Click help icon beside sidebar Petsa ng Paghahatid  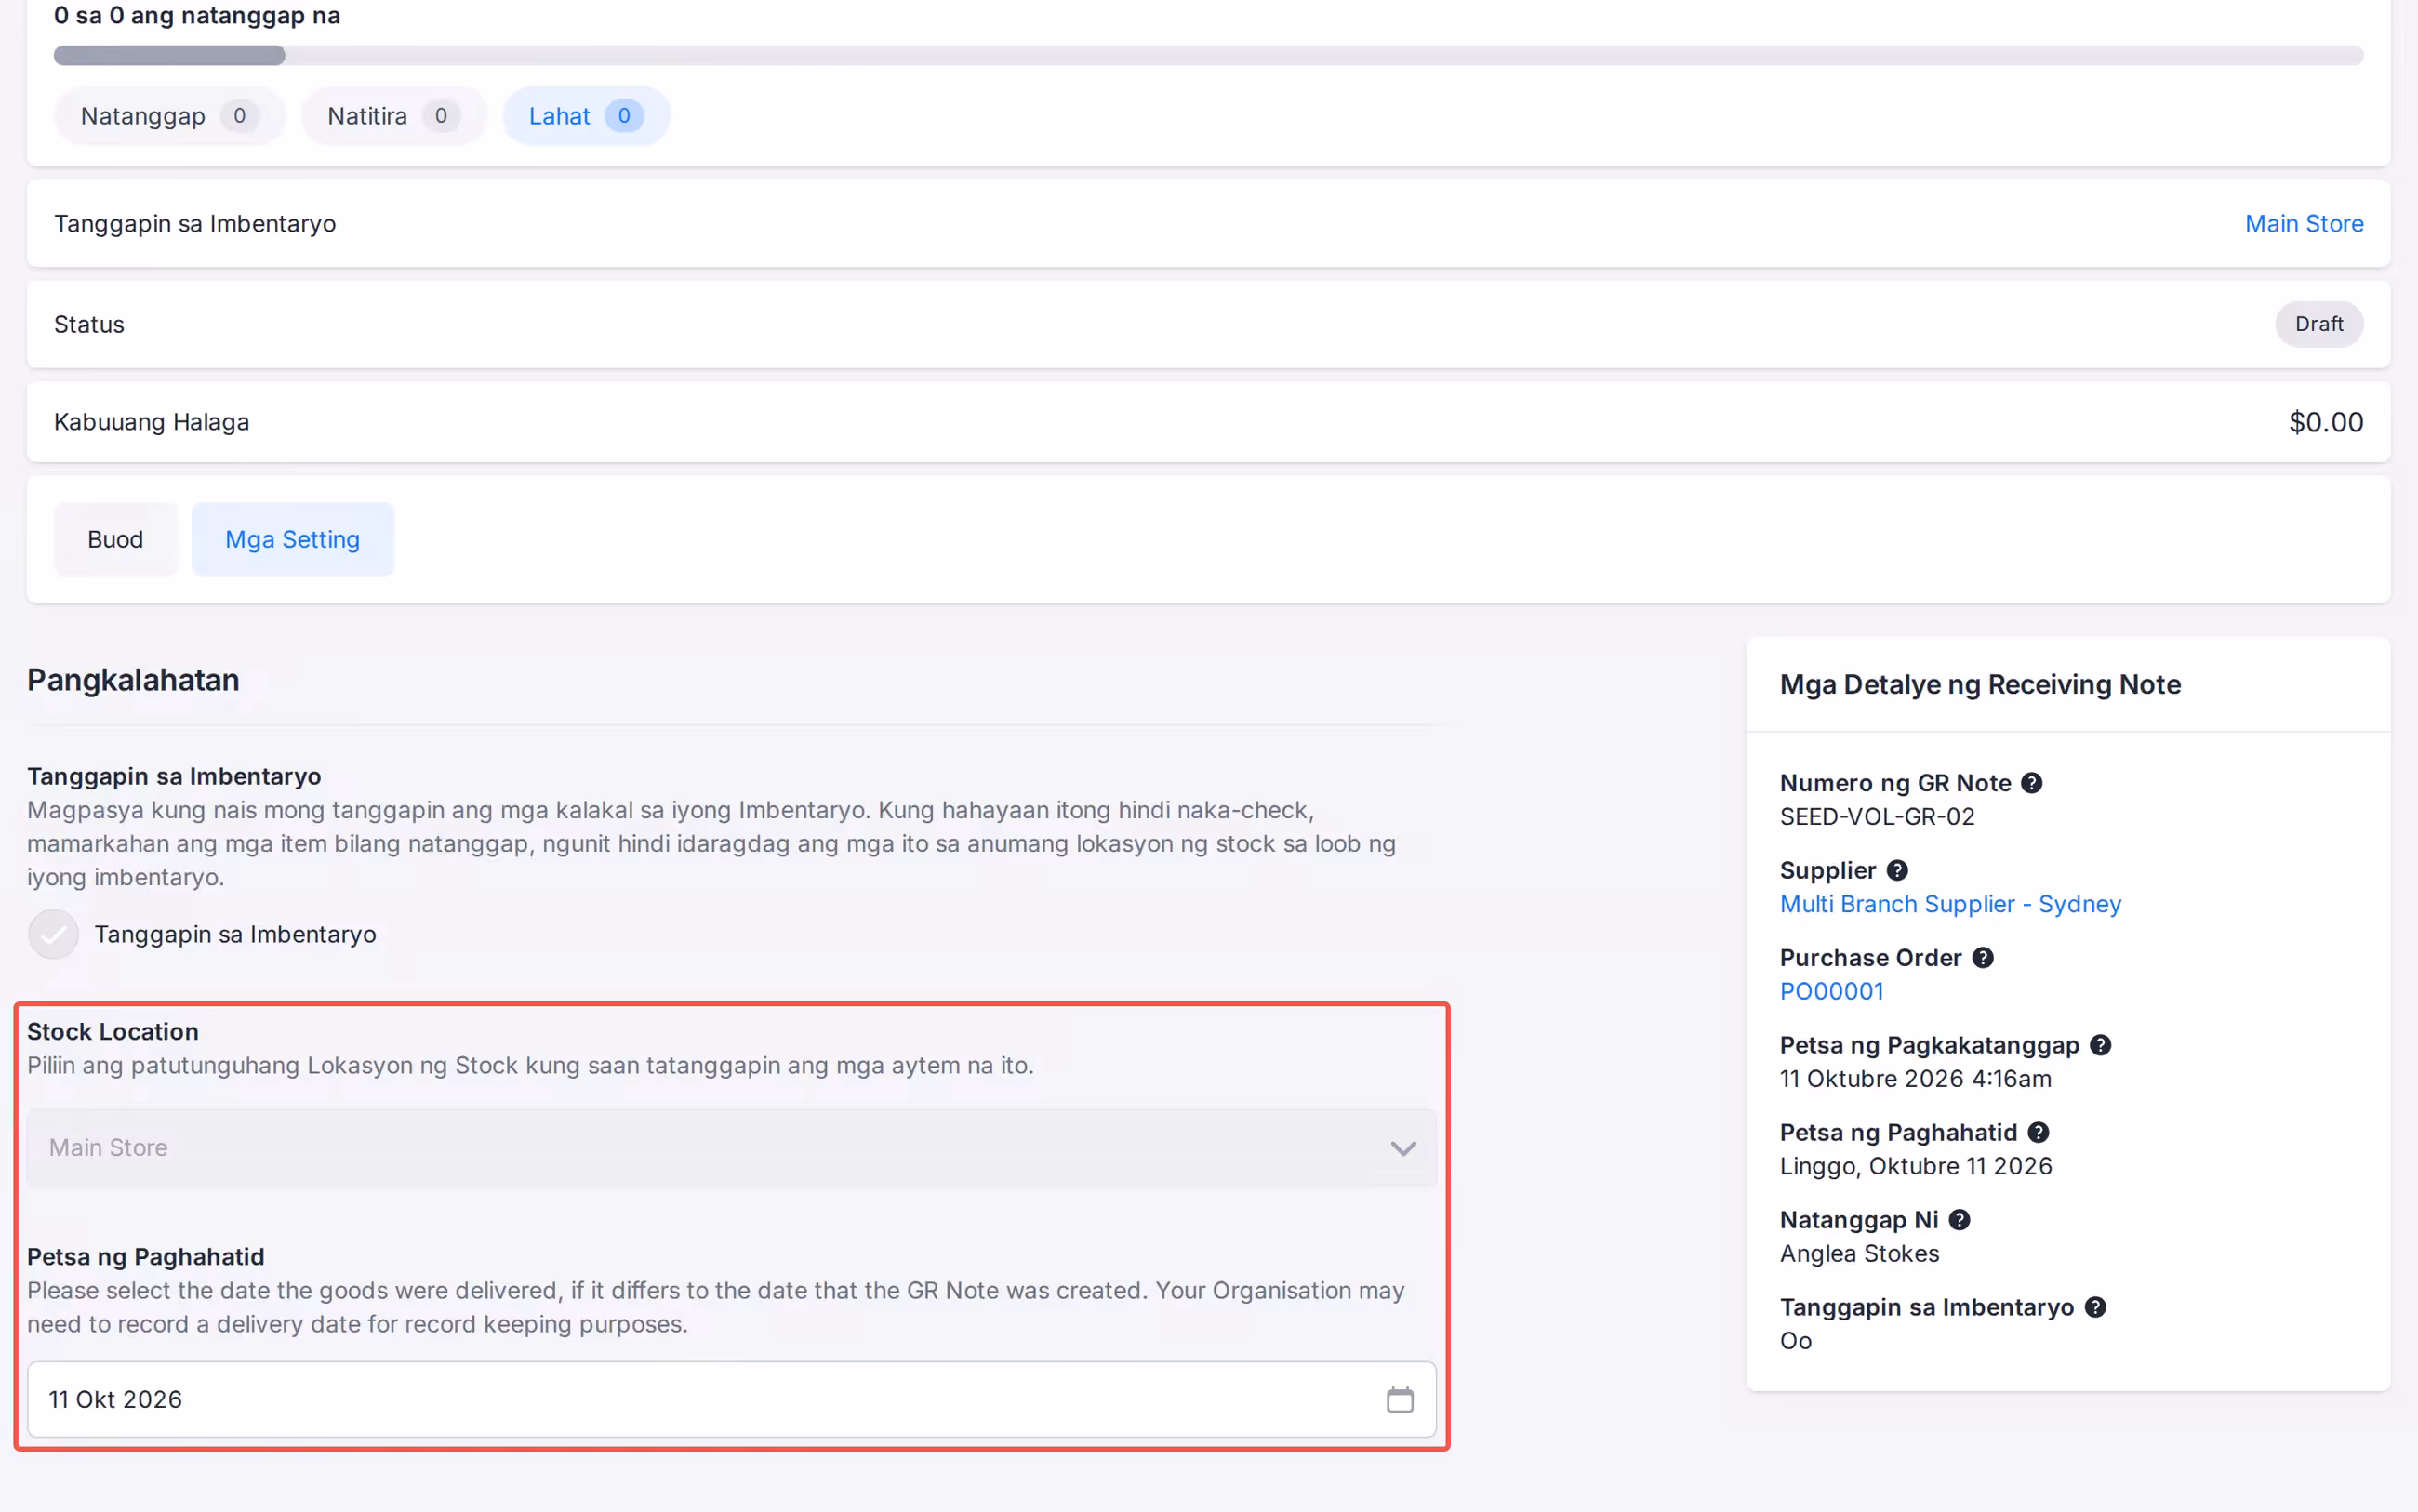click(2038, 1133)
